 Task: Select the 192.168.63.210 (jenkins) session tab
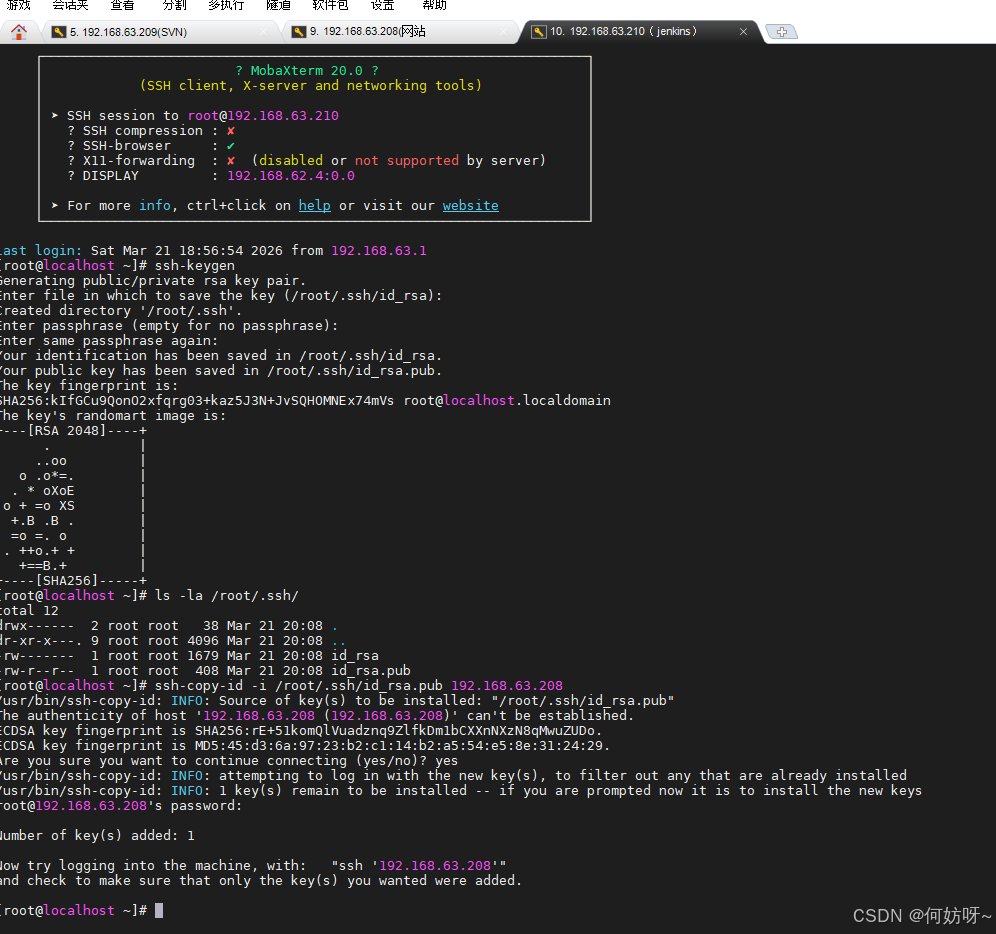(640, 32)
